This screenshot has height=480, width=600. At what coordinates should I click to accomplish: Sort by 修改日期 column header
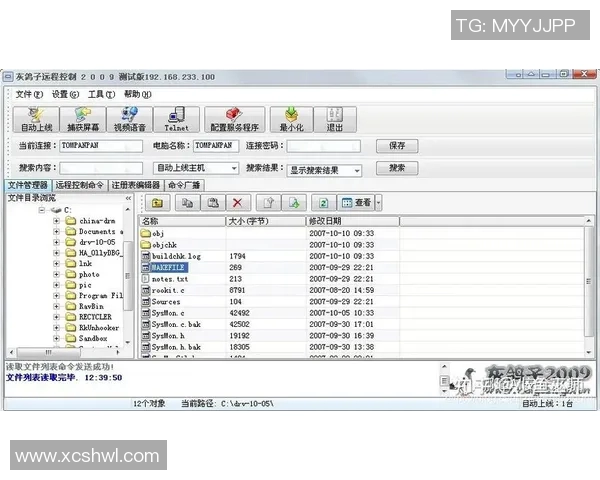pos(353,221)
